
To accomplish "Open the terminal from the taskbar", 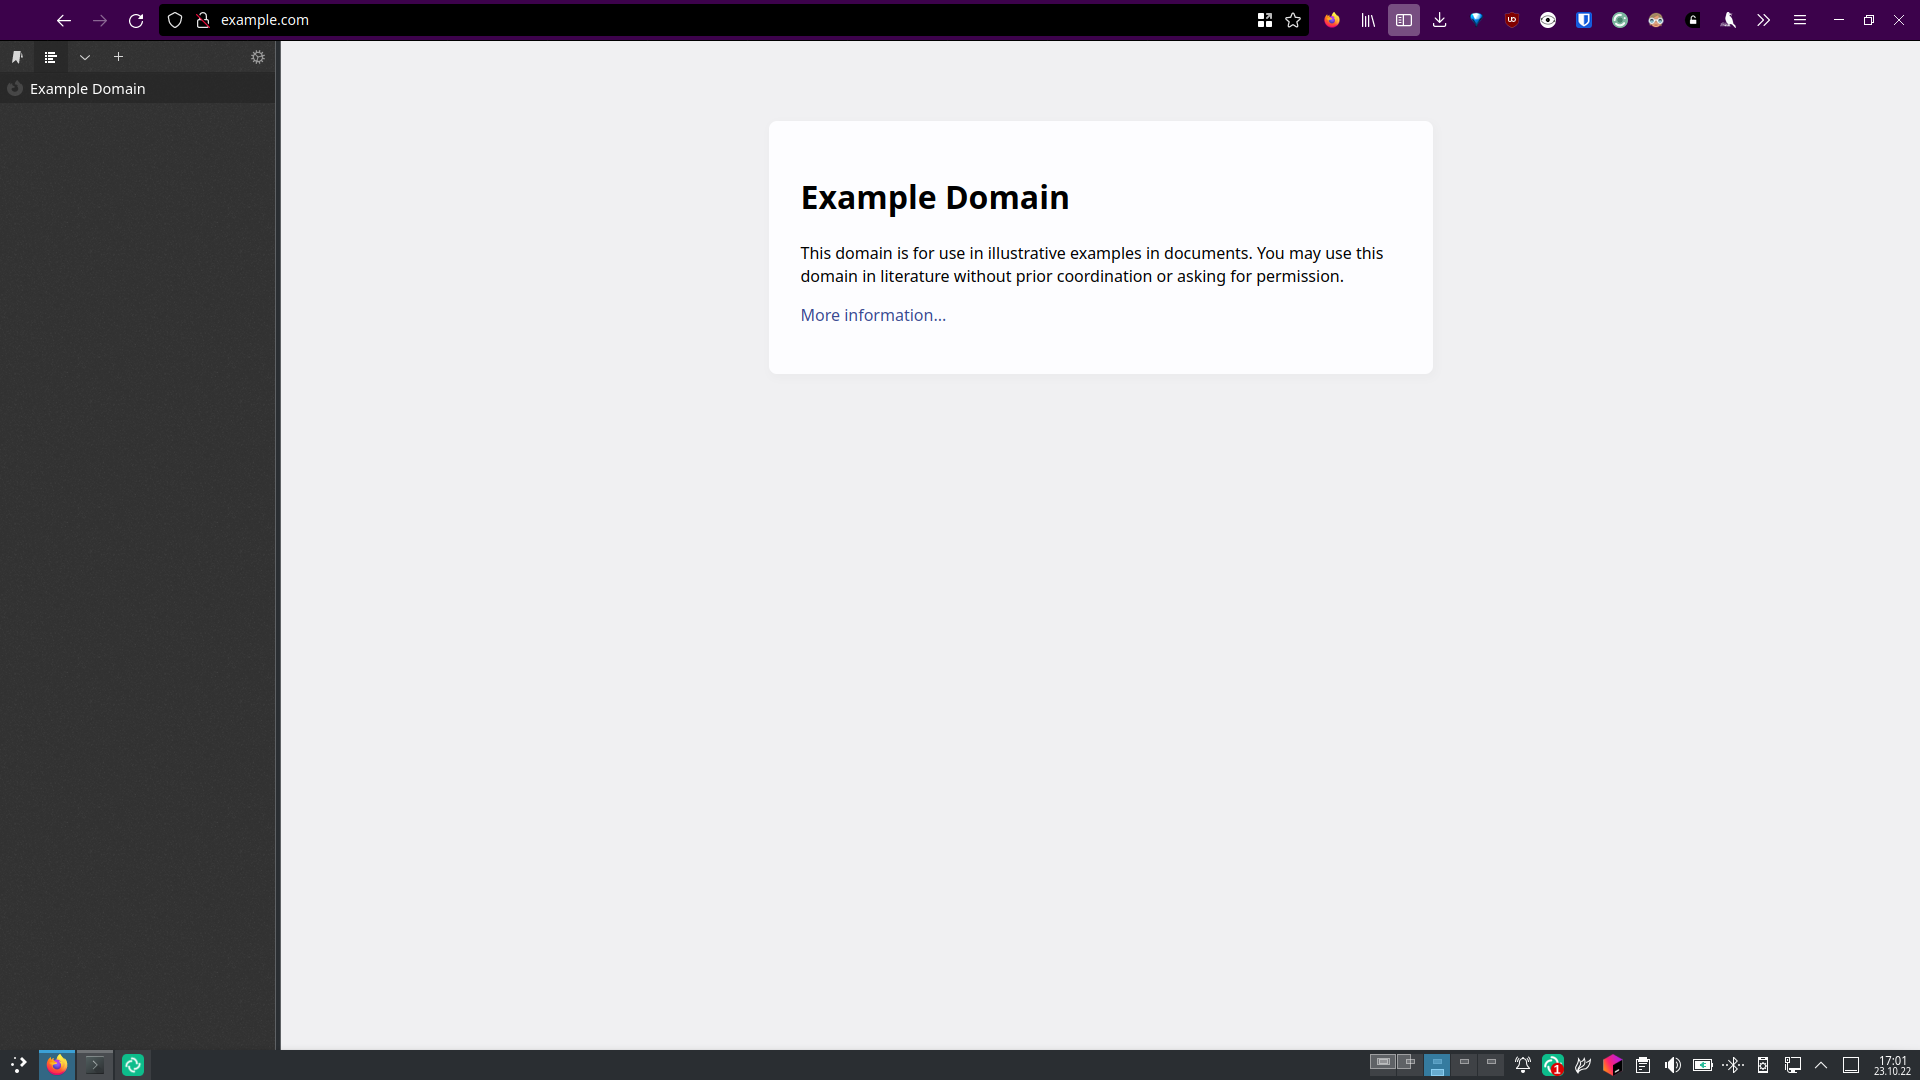I will tap(95, 1065).
